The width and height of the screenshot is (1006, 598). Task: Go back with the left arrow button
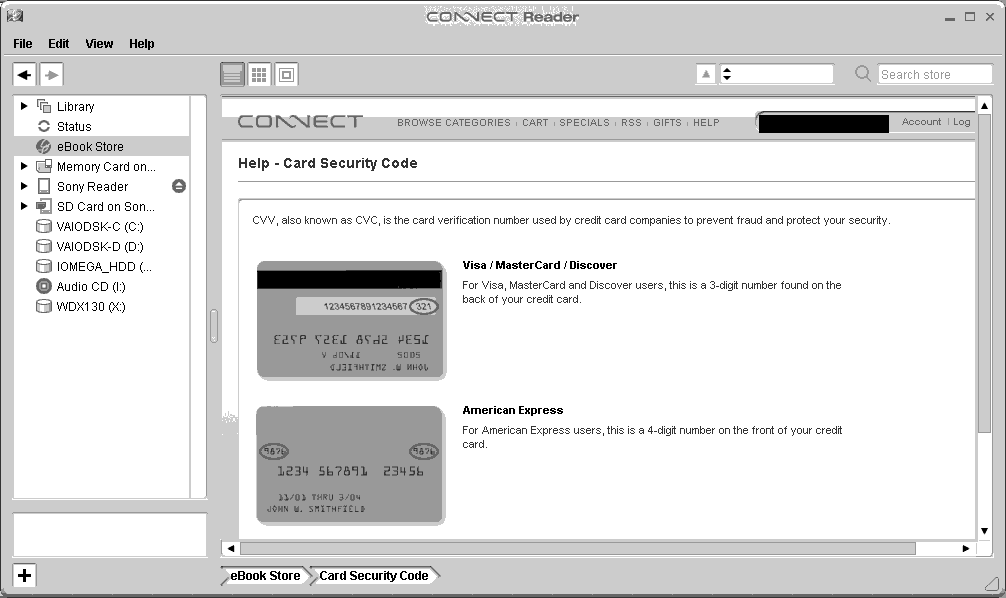pos(24,74)
